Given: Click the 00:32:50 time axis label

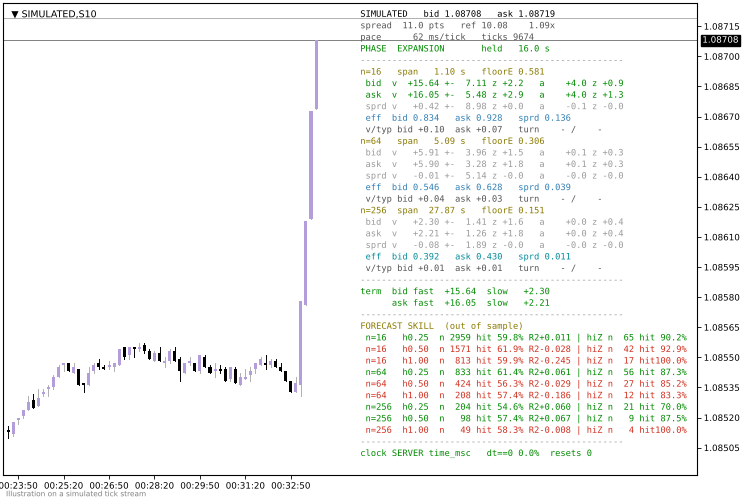Looking at the screenshot, I should (291, 485).
